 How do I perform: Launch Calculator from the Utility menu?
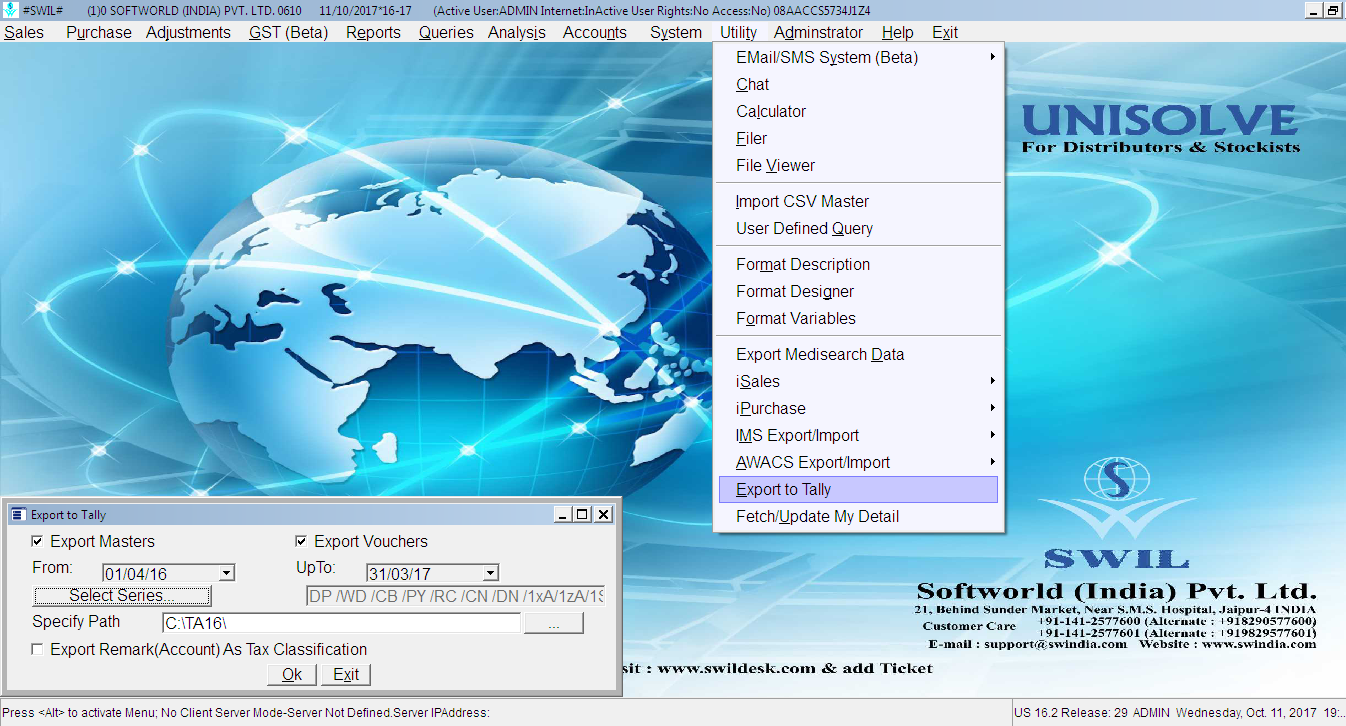pos(859,112)
